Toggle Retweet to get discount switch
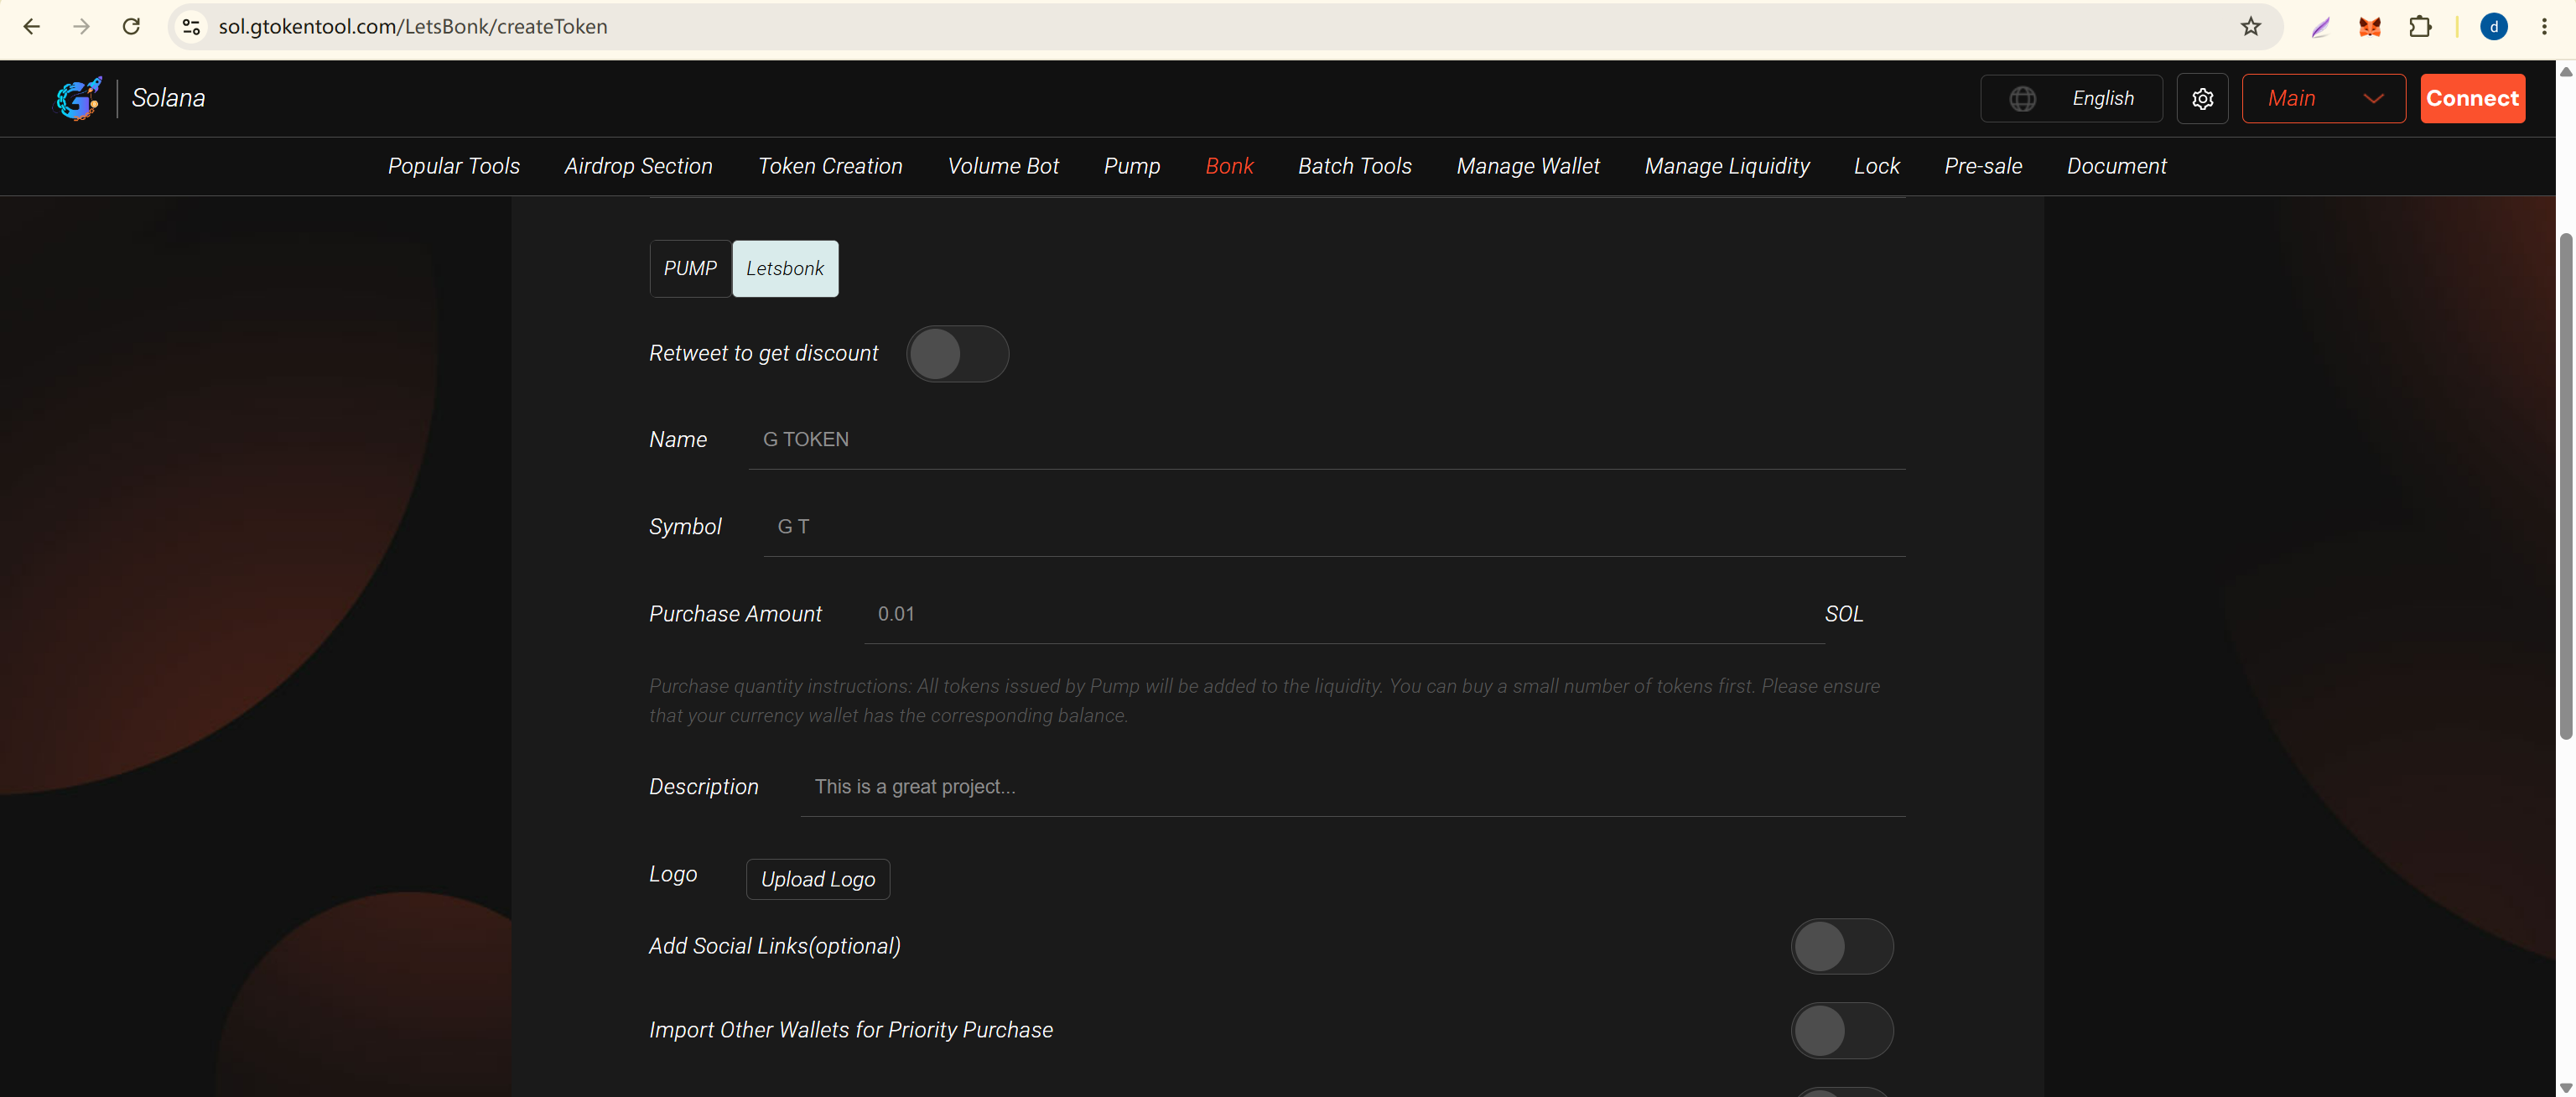 pyautogui.click(x=957, y=354)
